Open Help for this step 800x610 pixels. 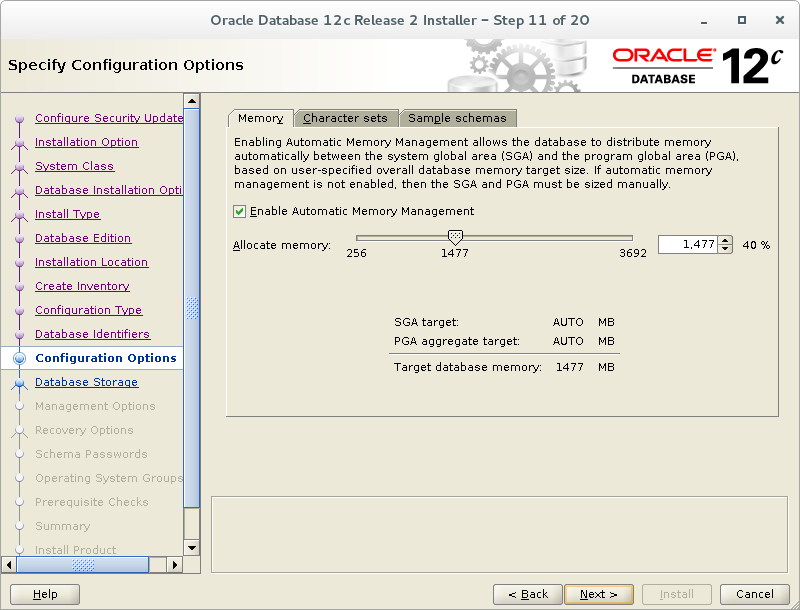tap(45, 594)
